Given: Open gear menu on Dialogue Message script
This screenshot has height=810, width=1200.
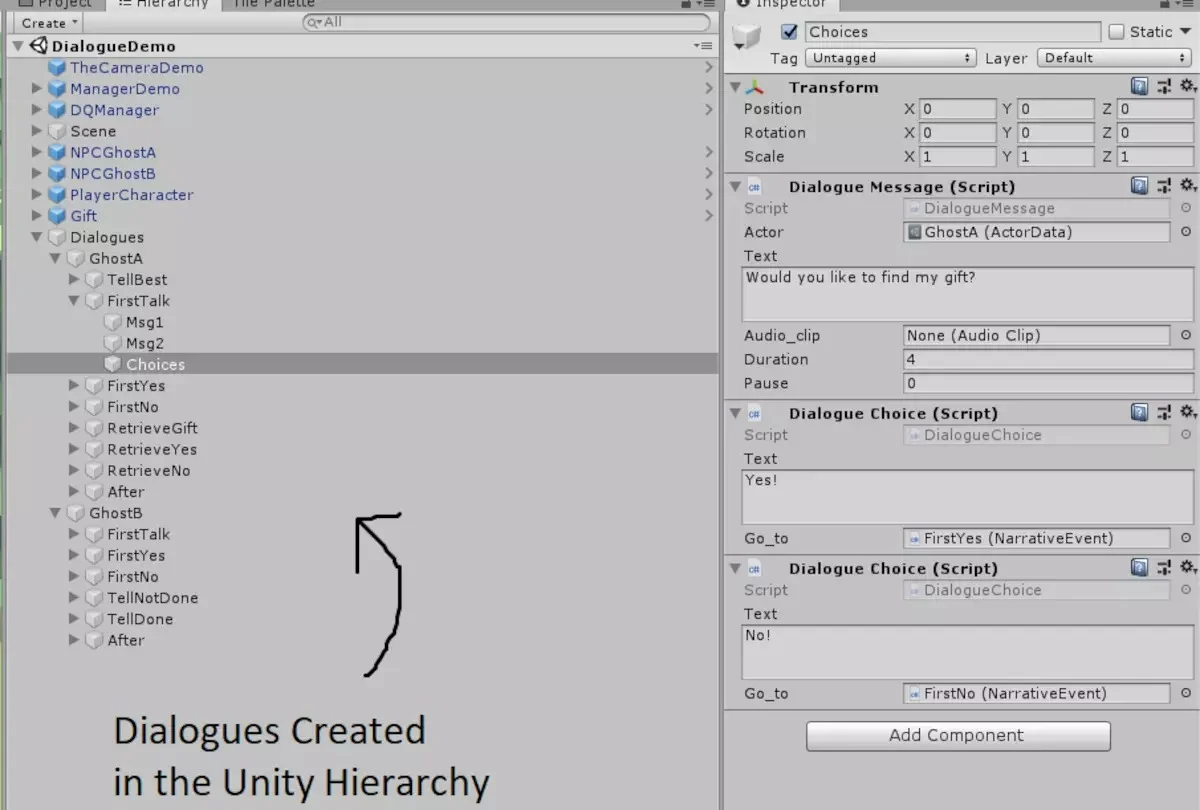Looking at the screenshot, I should point(1187,186).
